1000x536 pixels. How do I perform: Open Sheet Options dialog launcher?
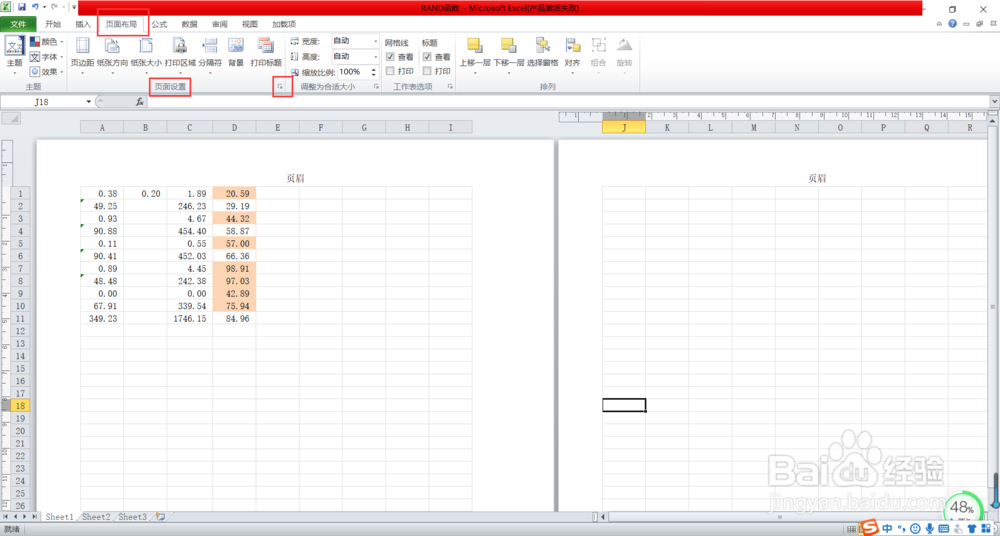pos(450,86)
